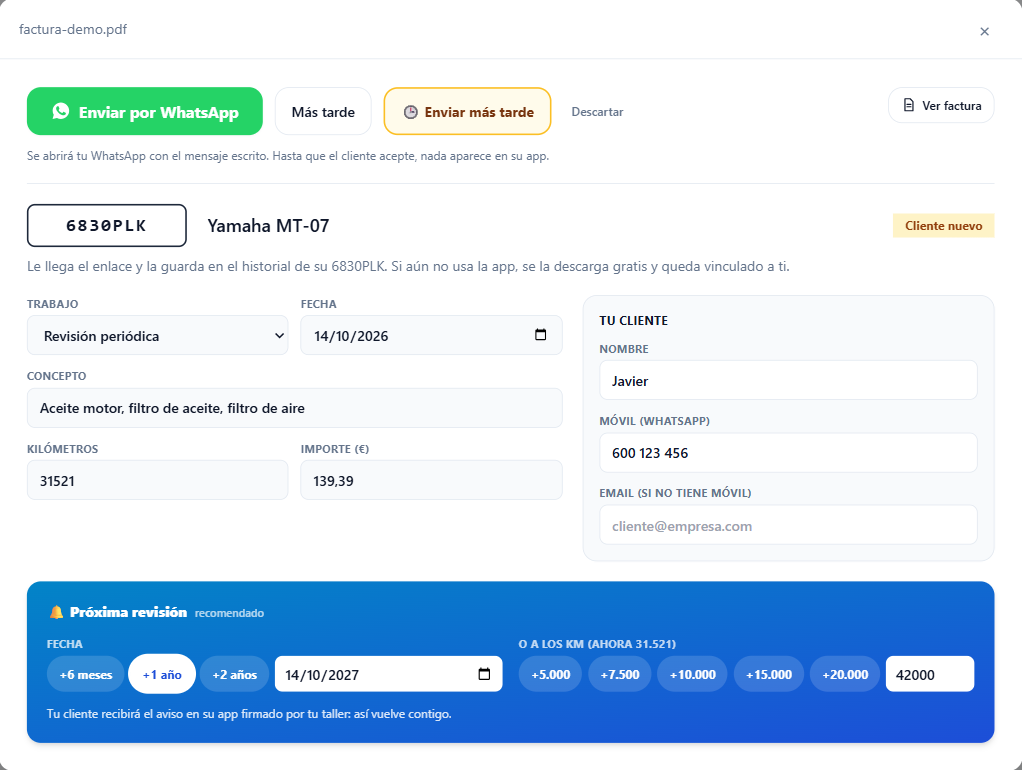Click the Cliente nuevo badge
Viewport: 1022px width, 770px height.
[x=944, y=226]
